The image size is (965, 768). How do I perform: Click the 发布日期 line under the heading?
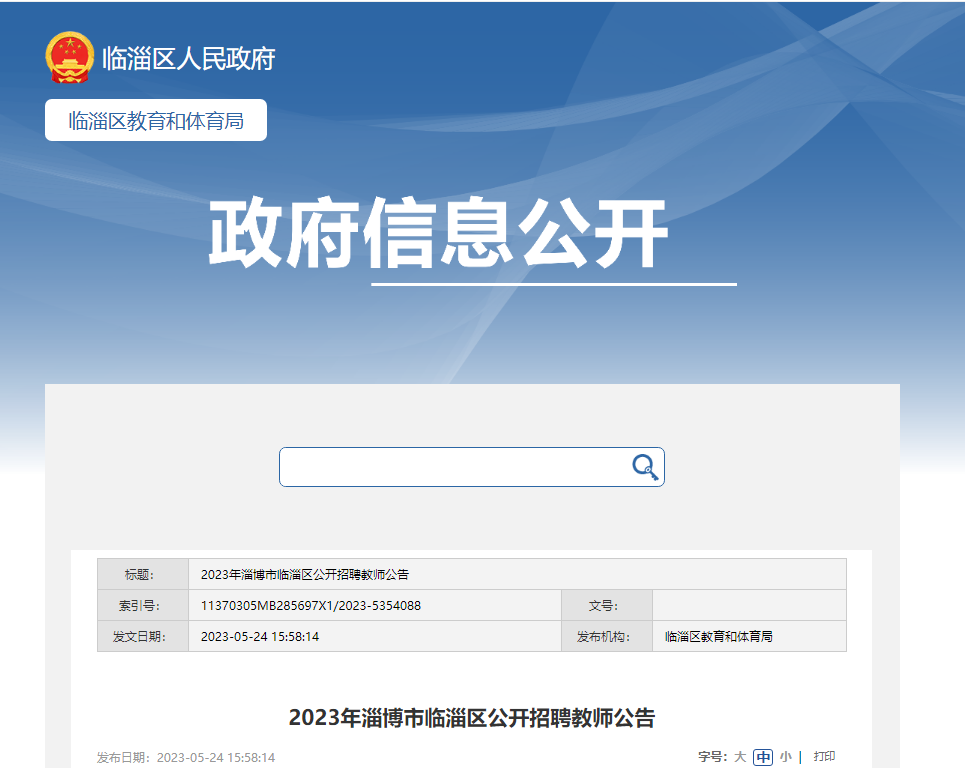coord(186,758)
